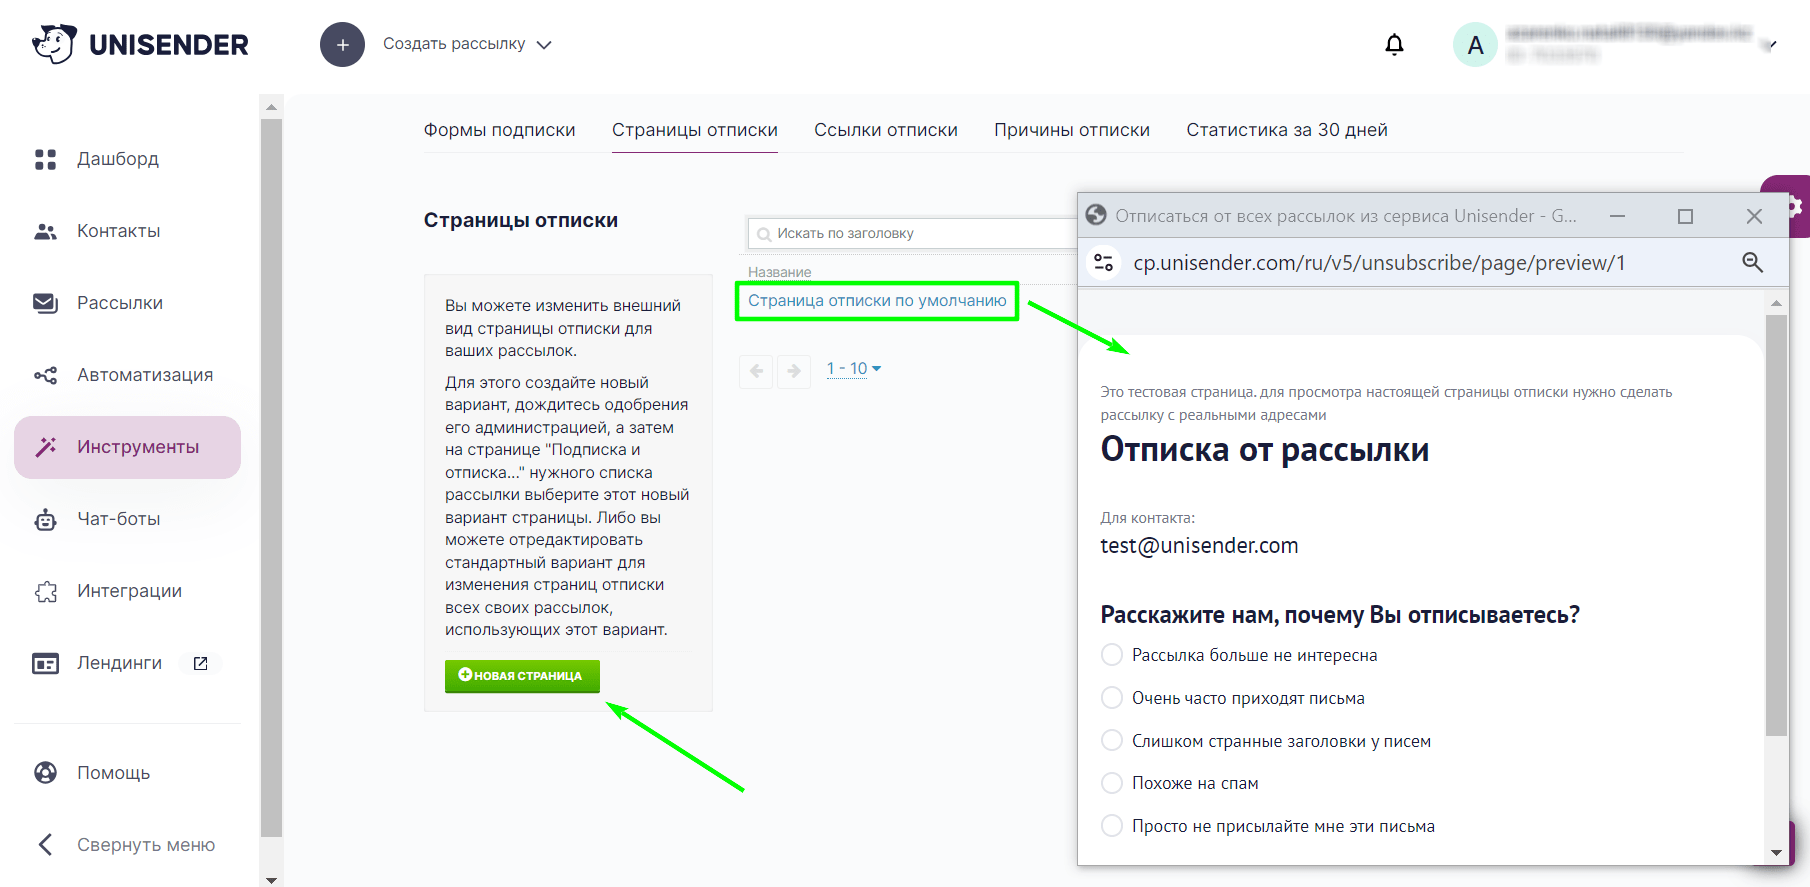Open the Integrations puzzle icon

point(46,591)
